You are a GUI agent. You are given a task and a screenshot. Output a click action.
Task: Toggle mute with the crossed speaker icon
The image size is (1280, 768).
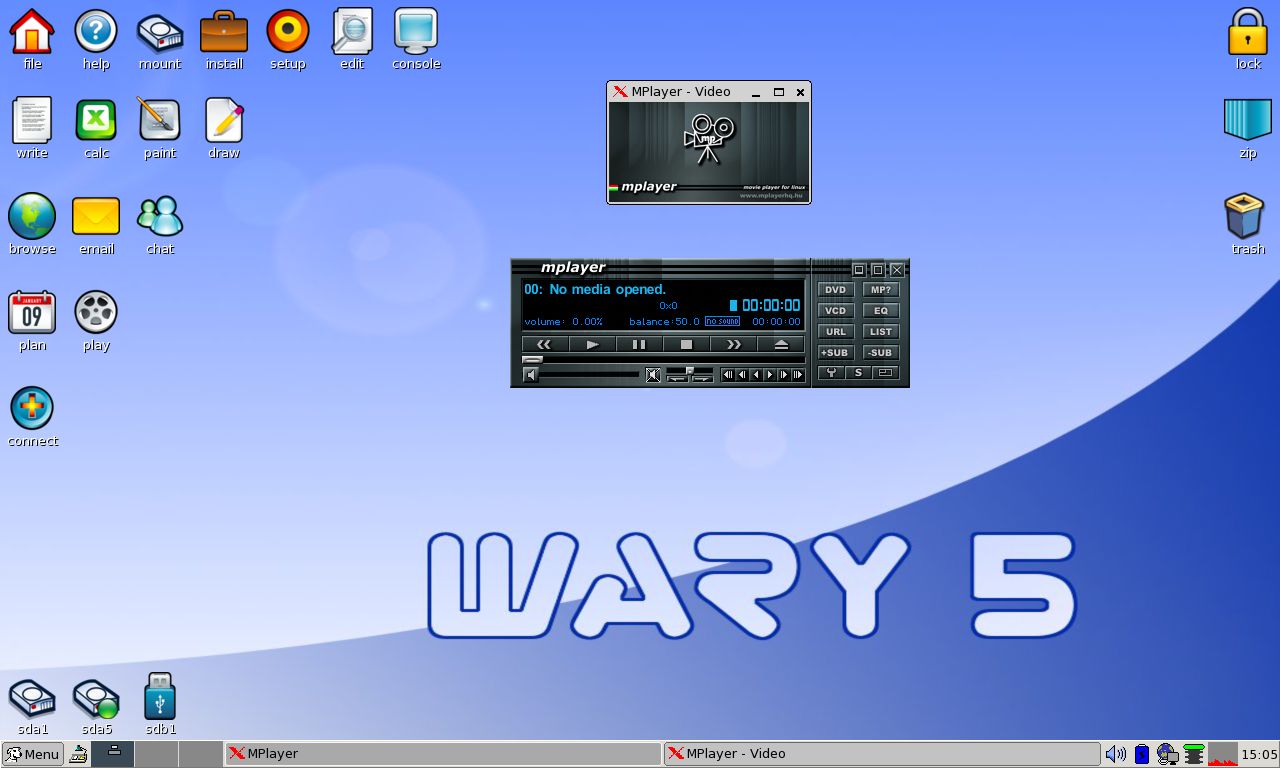(x=653, y=375)
